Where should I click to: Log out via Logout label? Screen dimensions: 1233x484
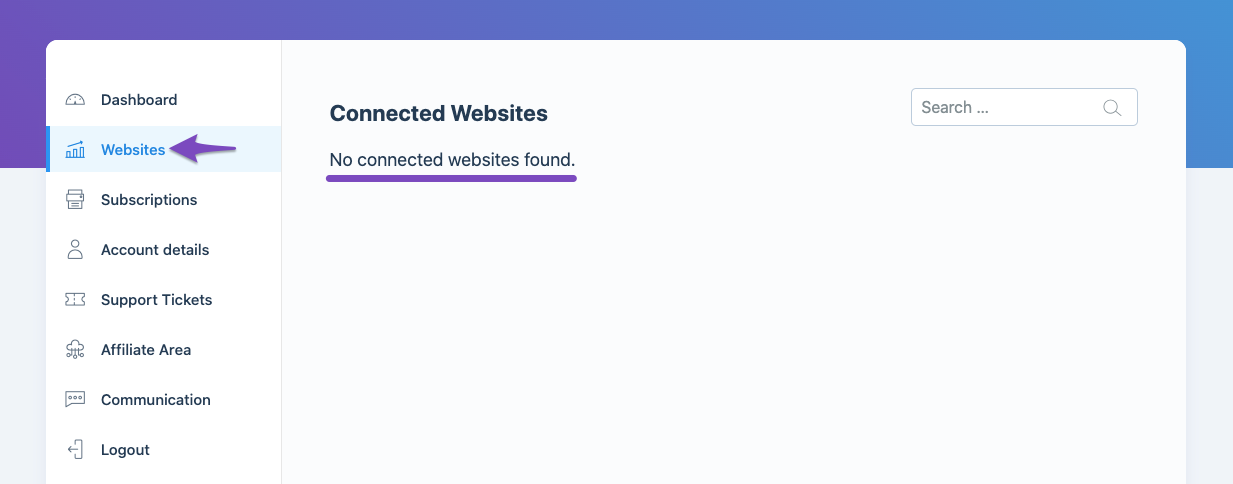125,450
